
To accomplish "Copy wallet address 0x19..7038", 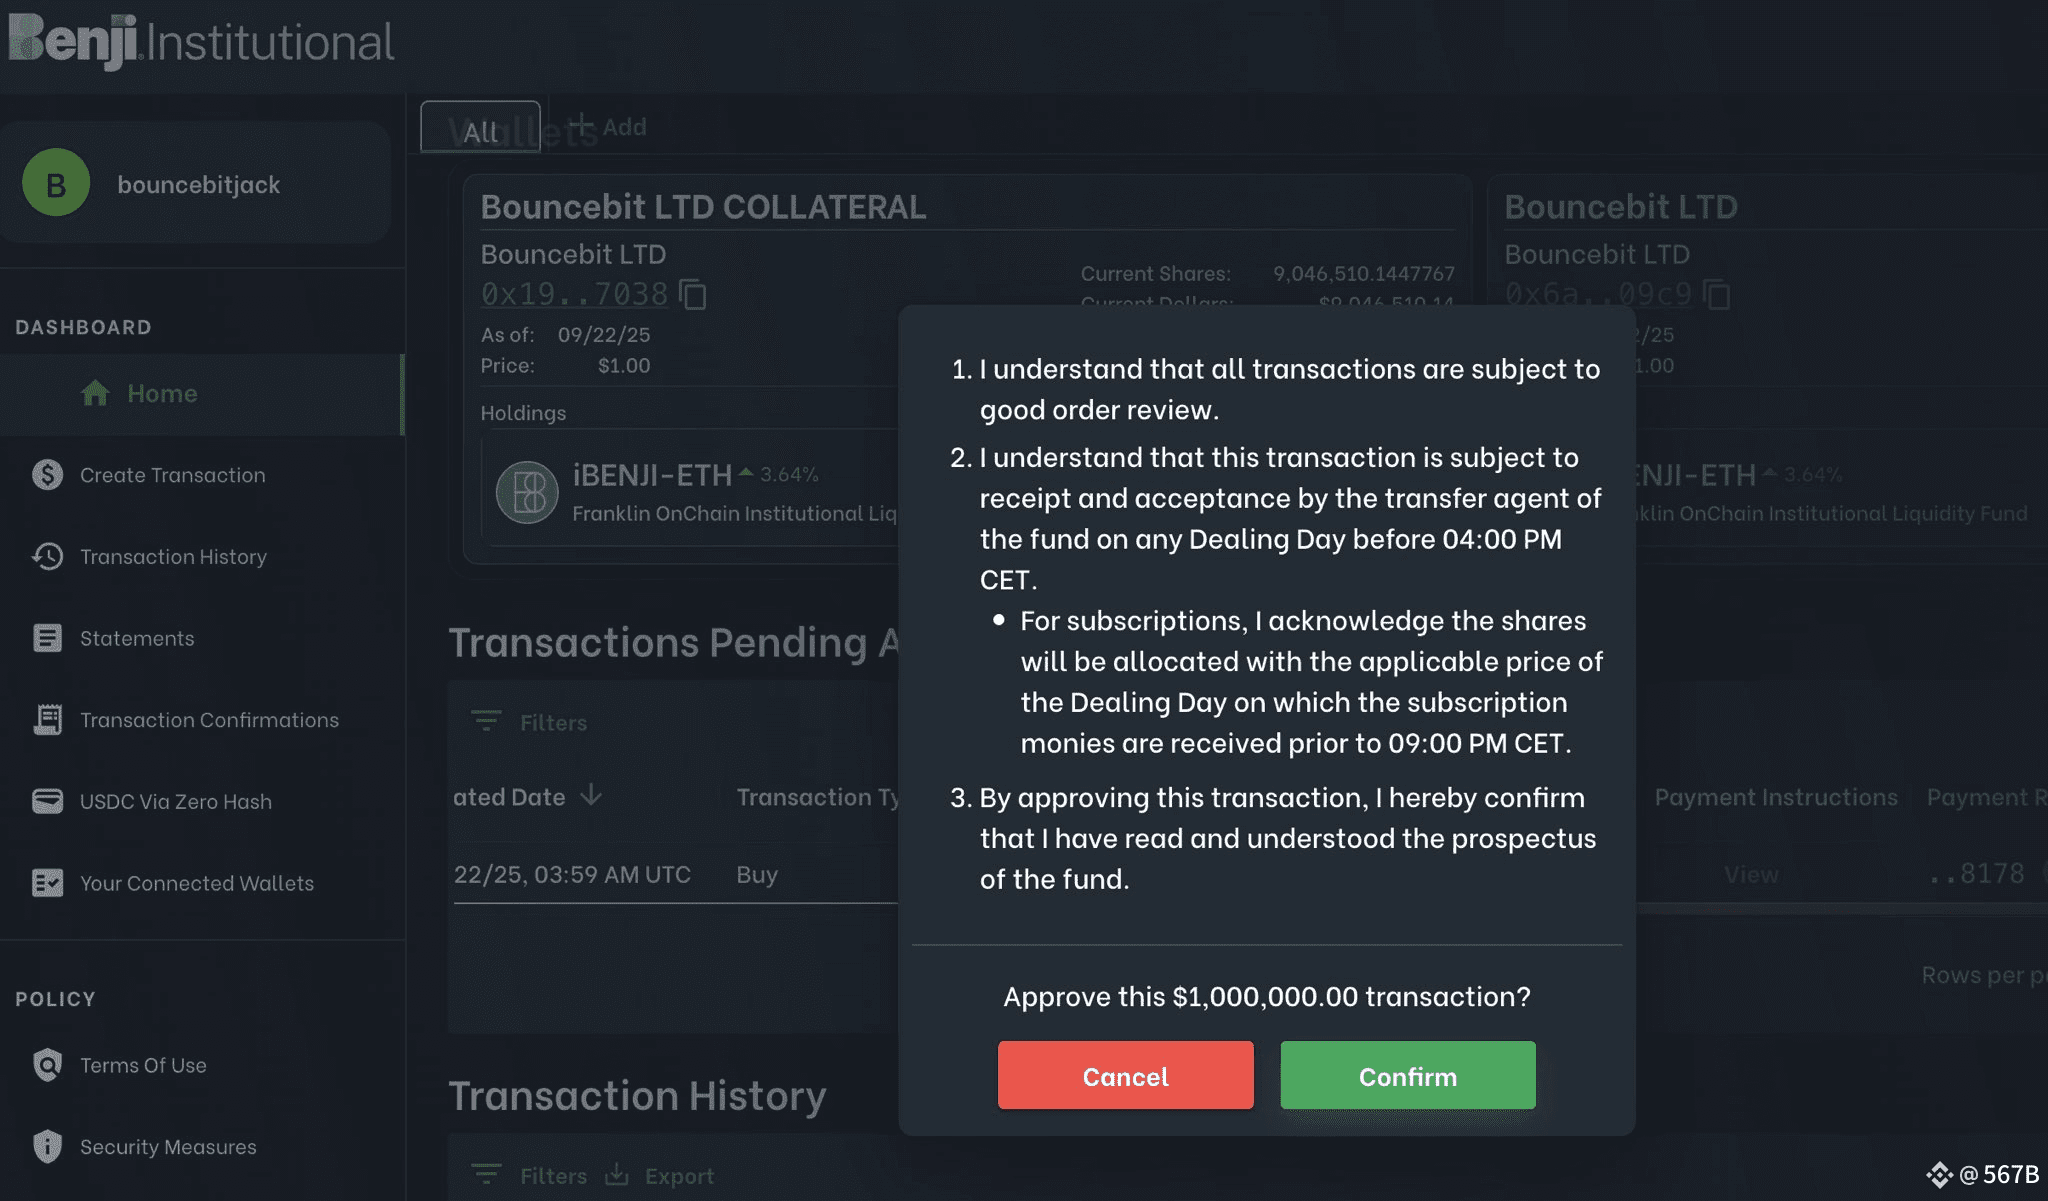I will (x=693, y=295).
